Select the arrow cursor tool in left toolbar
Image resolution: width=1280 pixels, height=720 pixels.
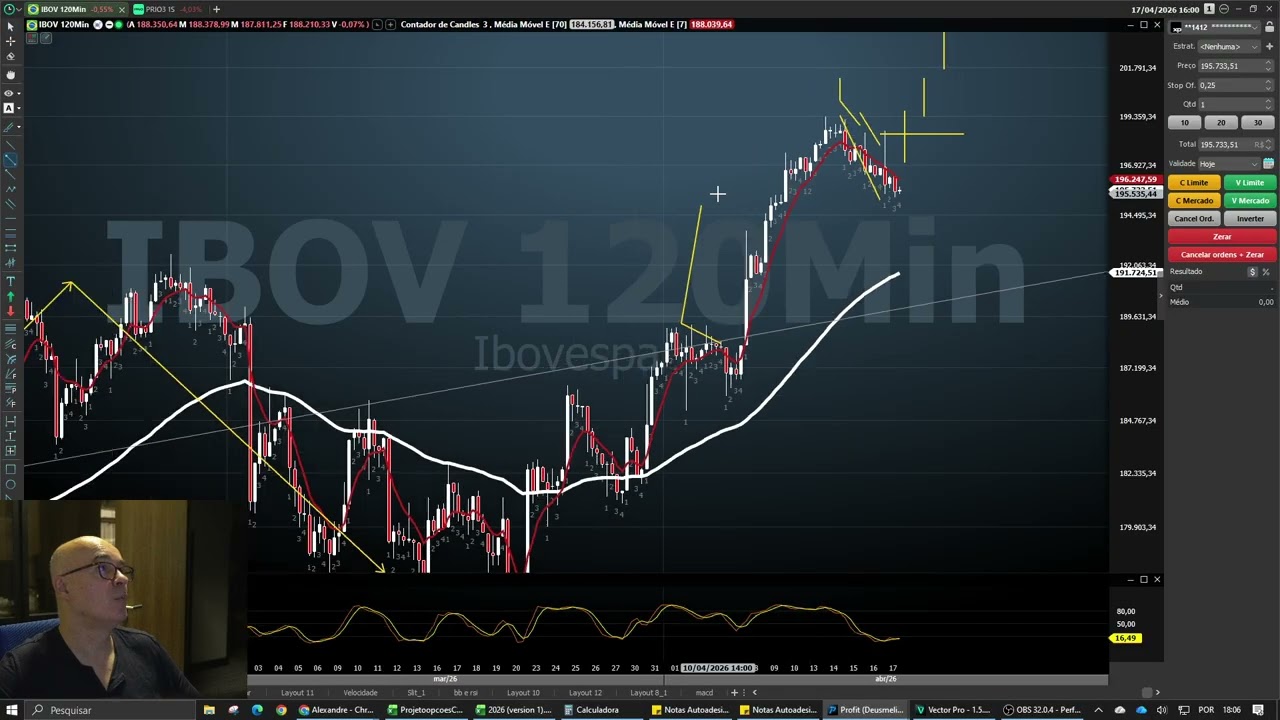click(11, 26)
